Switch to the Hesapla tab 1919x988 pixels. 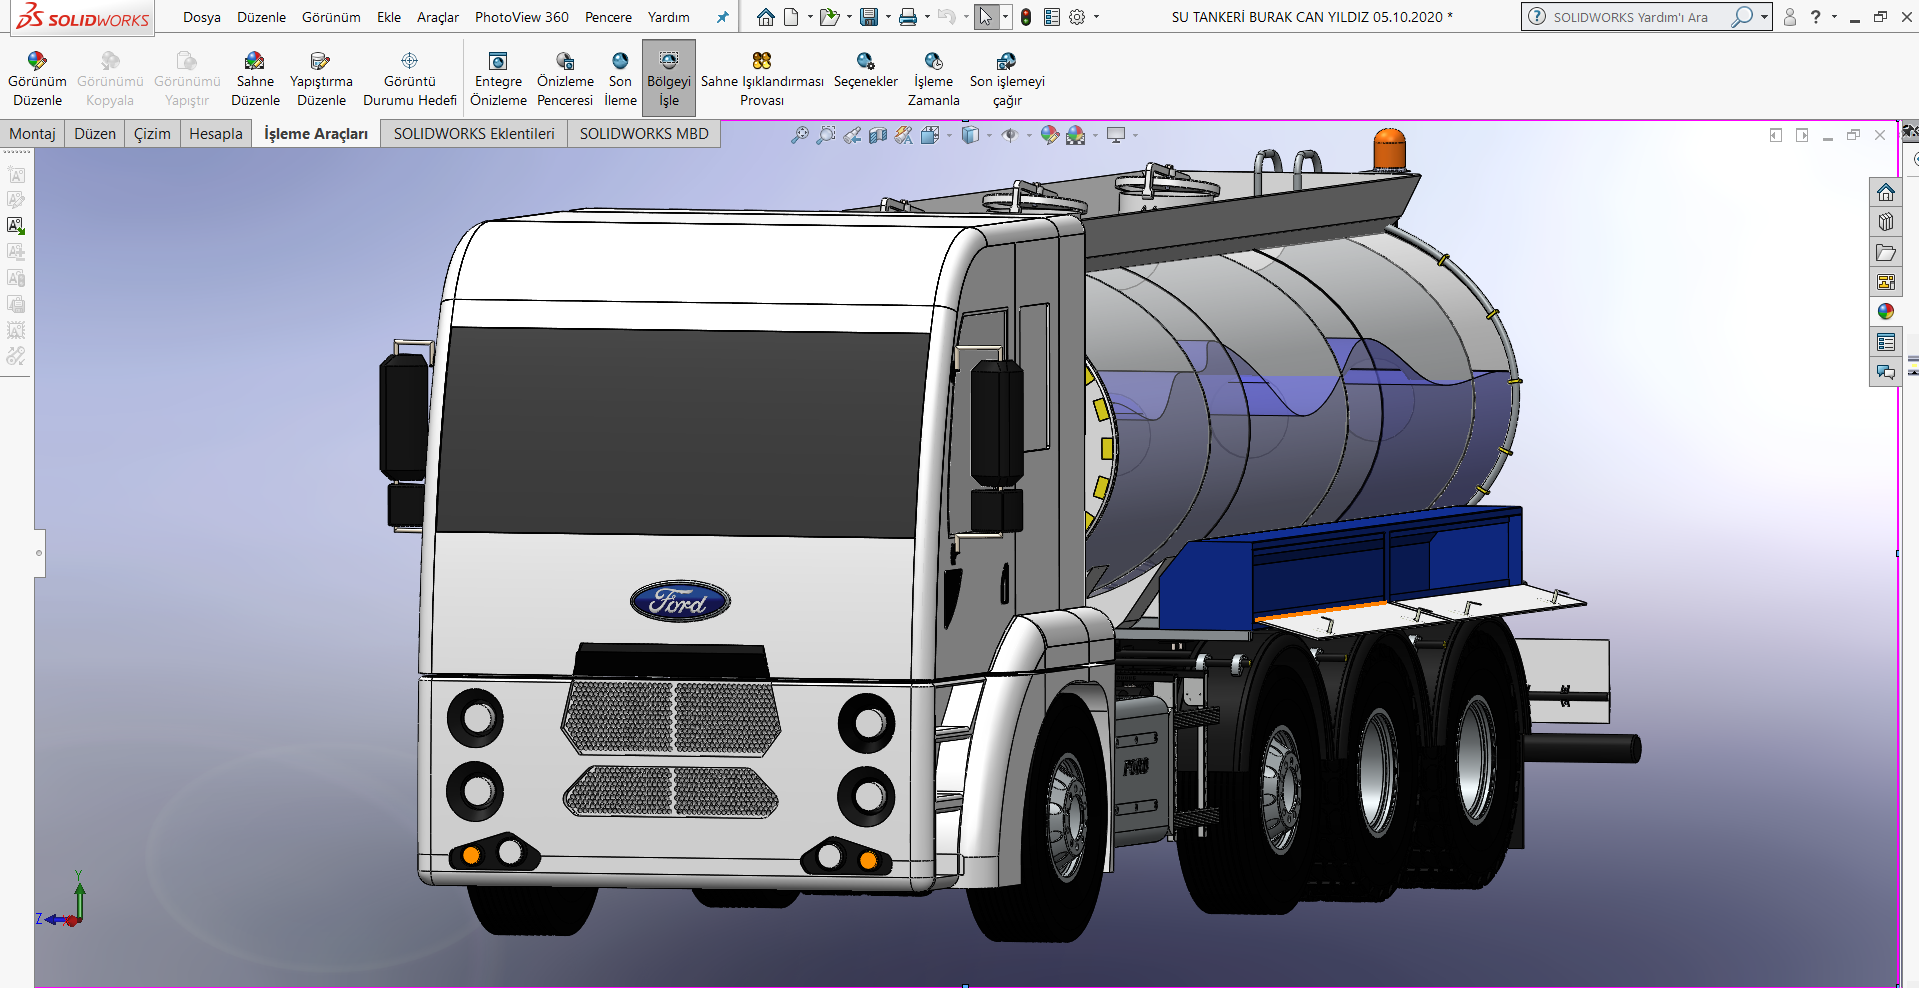click(x=216, y=134)
